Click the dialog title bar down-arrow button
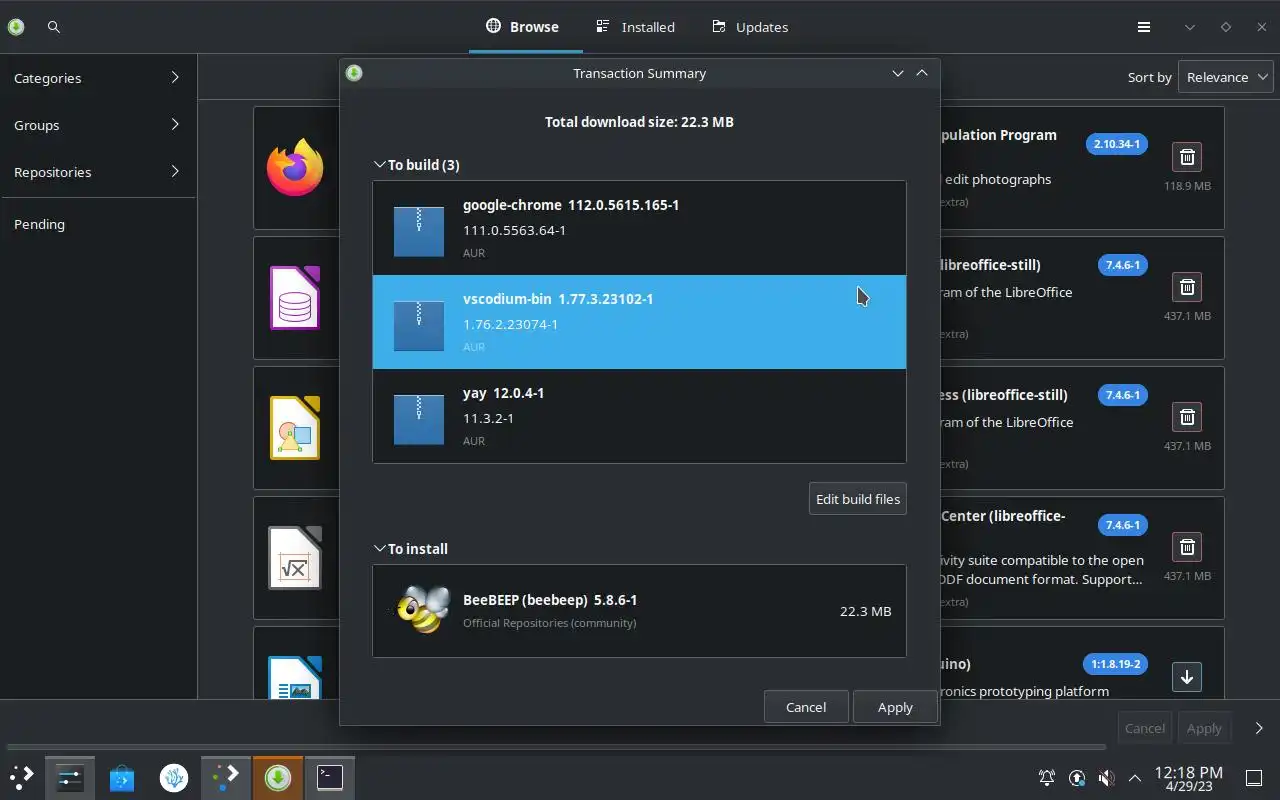This screenshot has width=1280, height=800. (x=898, y=73)
